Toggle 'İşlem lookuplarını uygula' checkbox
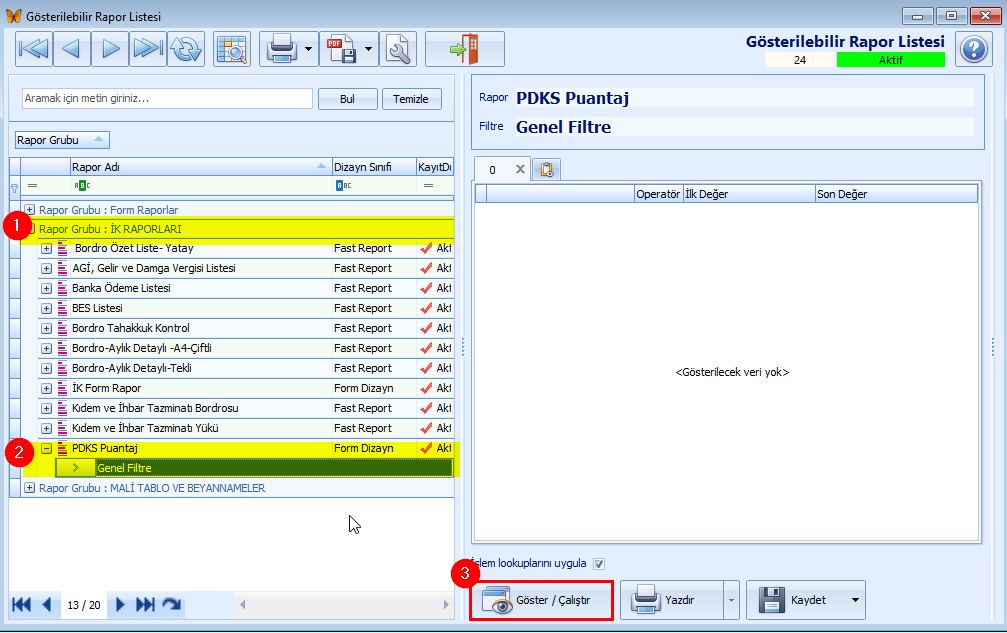The width and height of the screenshot is (1007, 633). point(599,564)
